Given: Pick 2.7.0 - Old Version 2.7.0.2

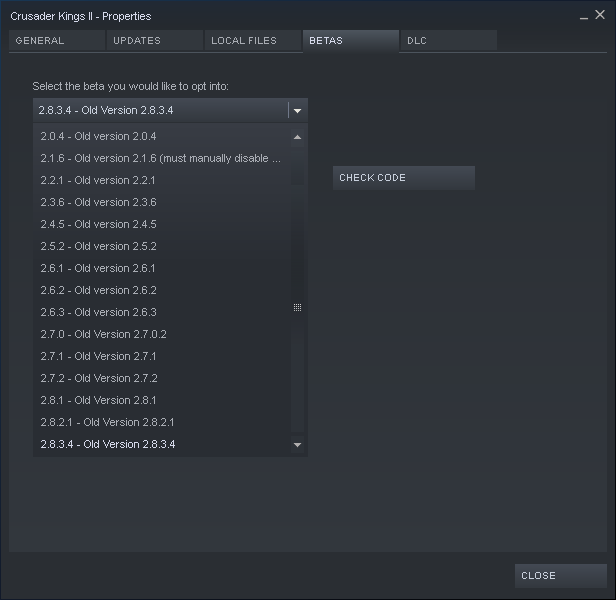Looking at the screenshot, I should pyautogui.click(x=162, y=334).
